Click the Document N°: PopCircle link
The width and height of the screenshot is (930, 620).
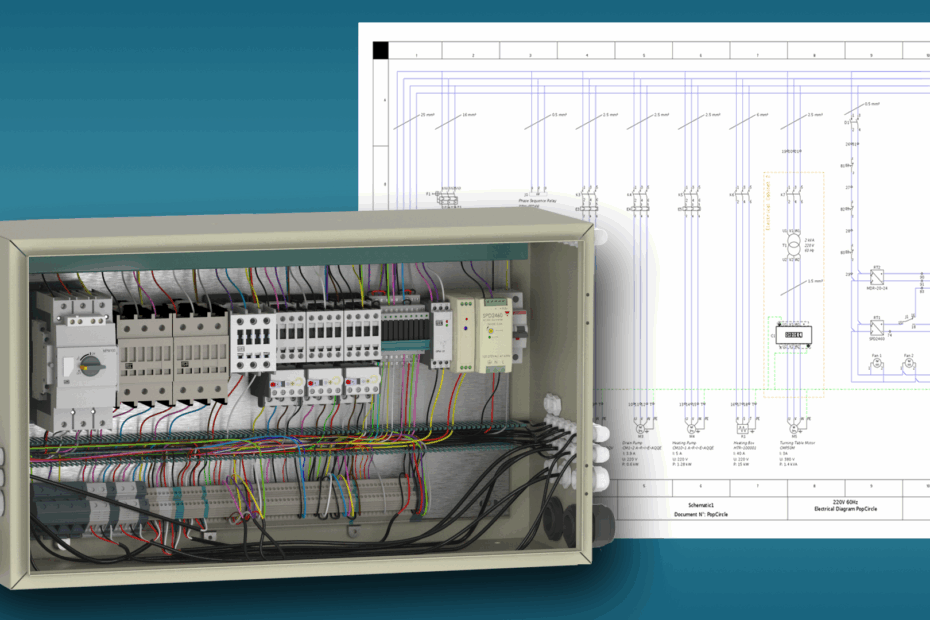click(702, 514)
